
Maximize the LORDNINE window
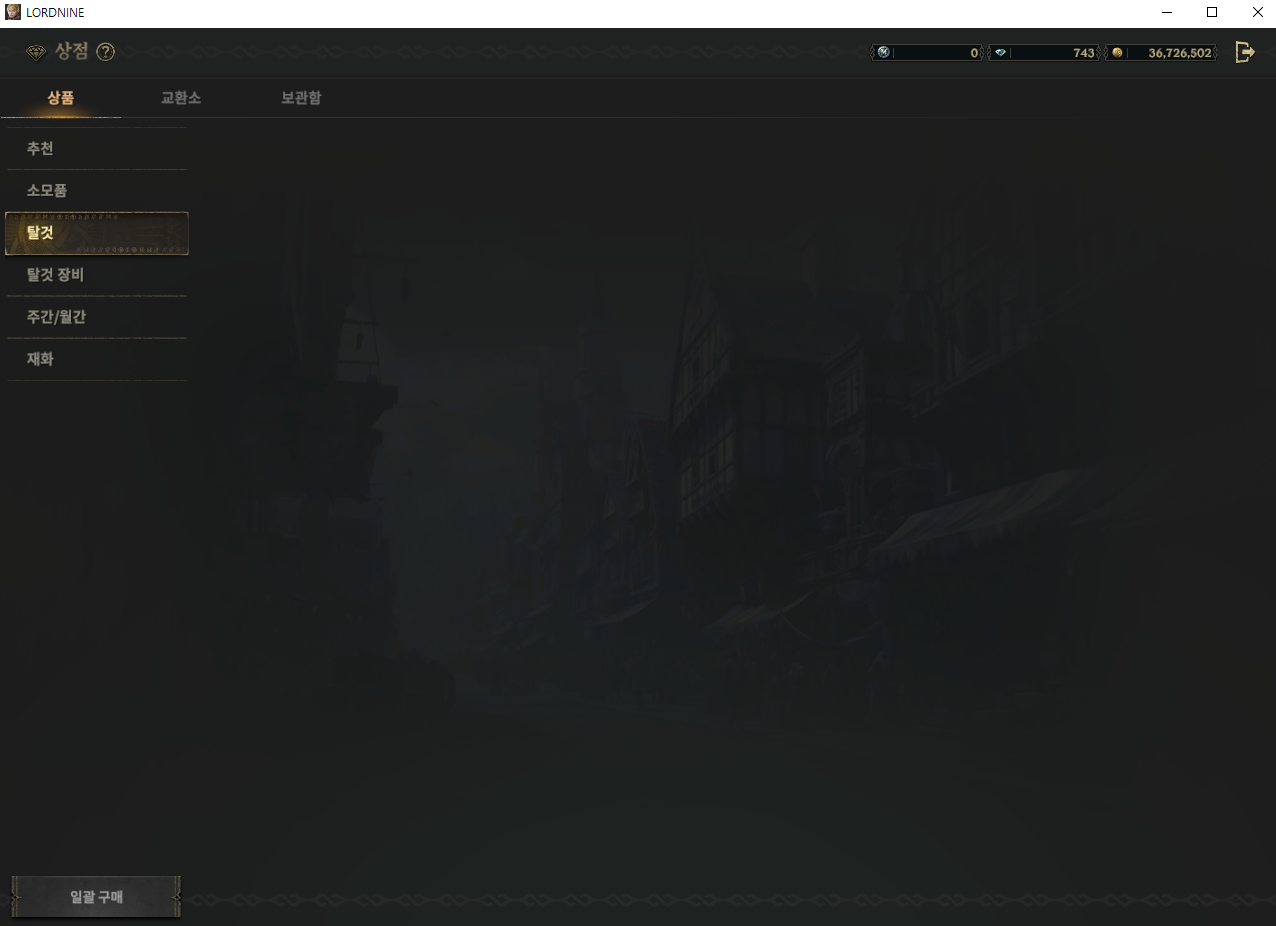click(x=1211, y=12)
